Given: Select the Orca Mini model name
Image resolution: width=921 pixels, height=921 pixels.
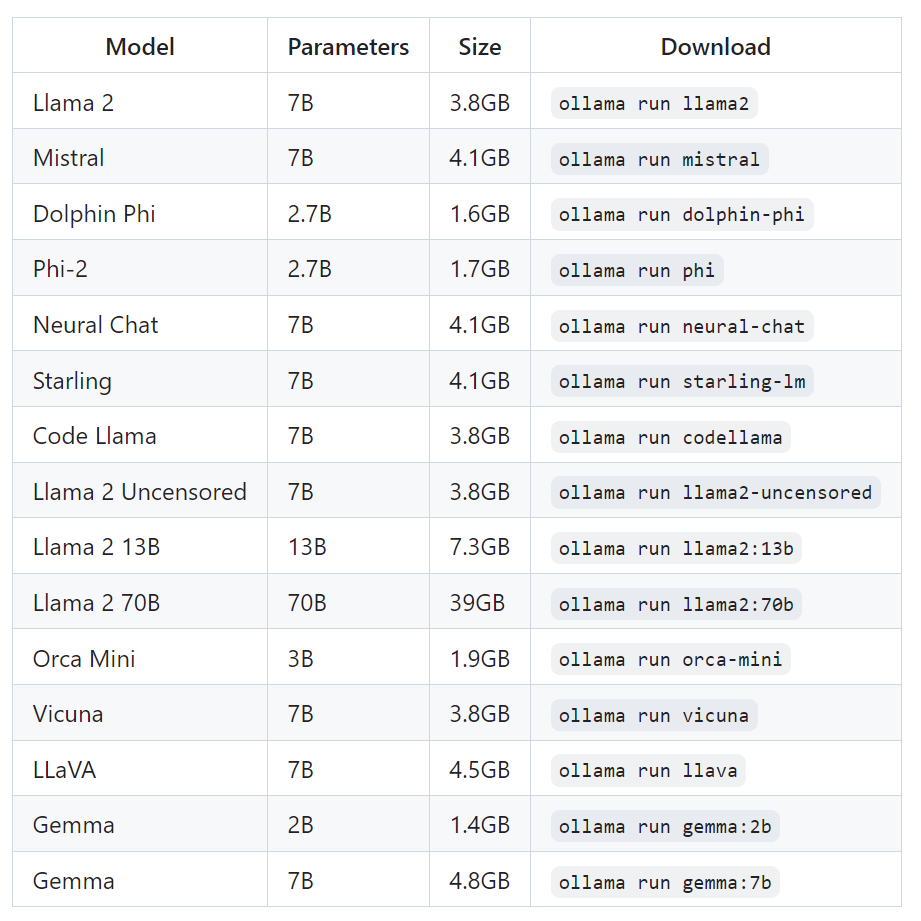Looking at the screenshot, I should (84, 658).
